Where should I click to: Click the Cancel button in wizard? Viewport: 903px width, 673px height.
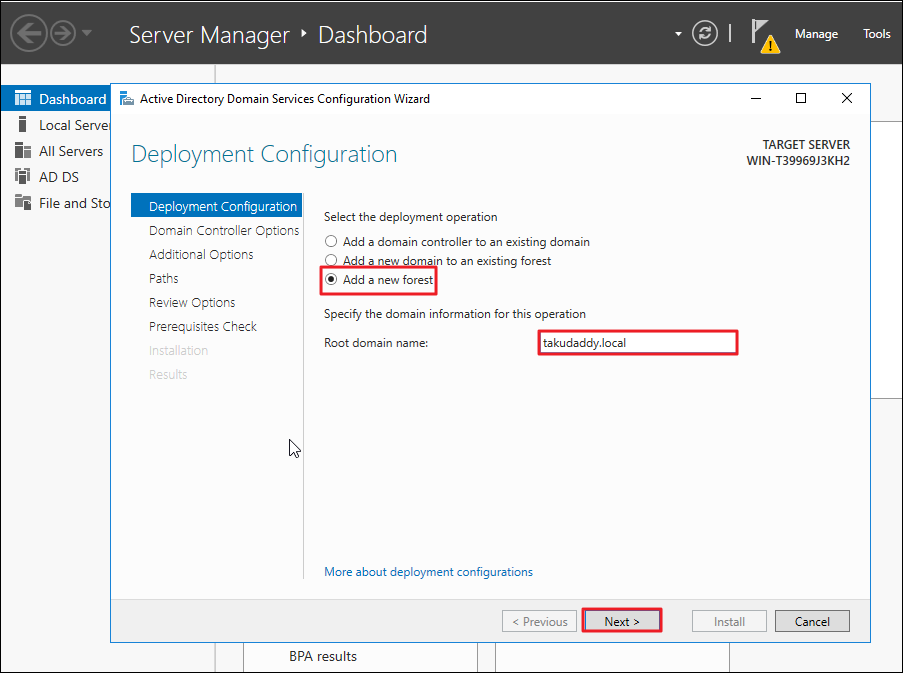[x=812, y=621]
